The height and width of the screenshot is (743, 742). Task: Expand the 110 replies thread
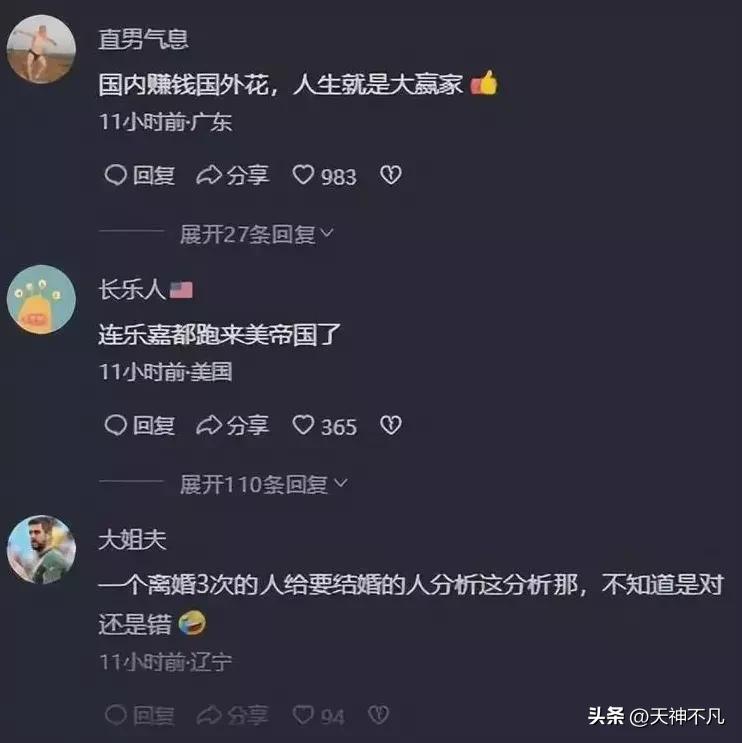[x=263, y=484]
